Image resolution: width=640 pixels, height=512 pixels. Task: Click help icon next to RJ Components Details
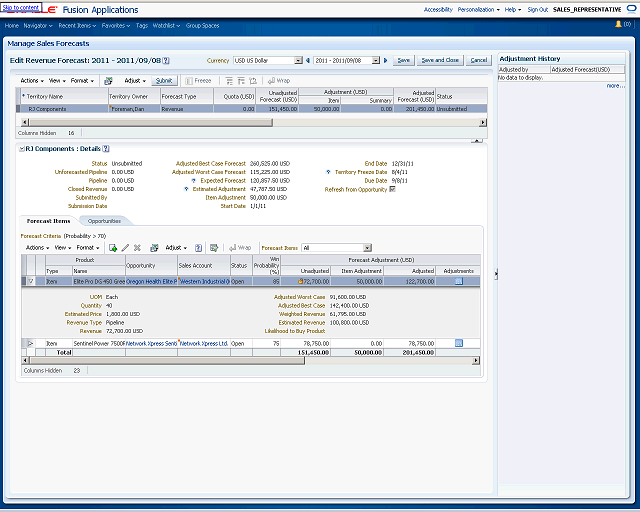coord(106,149)
